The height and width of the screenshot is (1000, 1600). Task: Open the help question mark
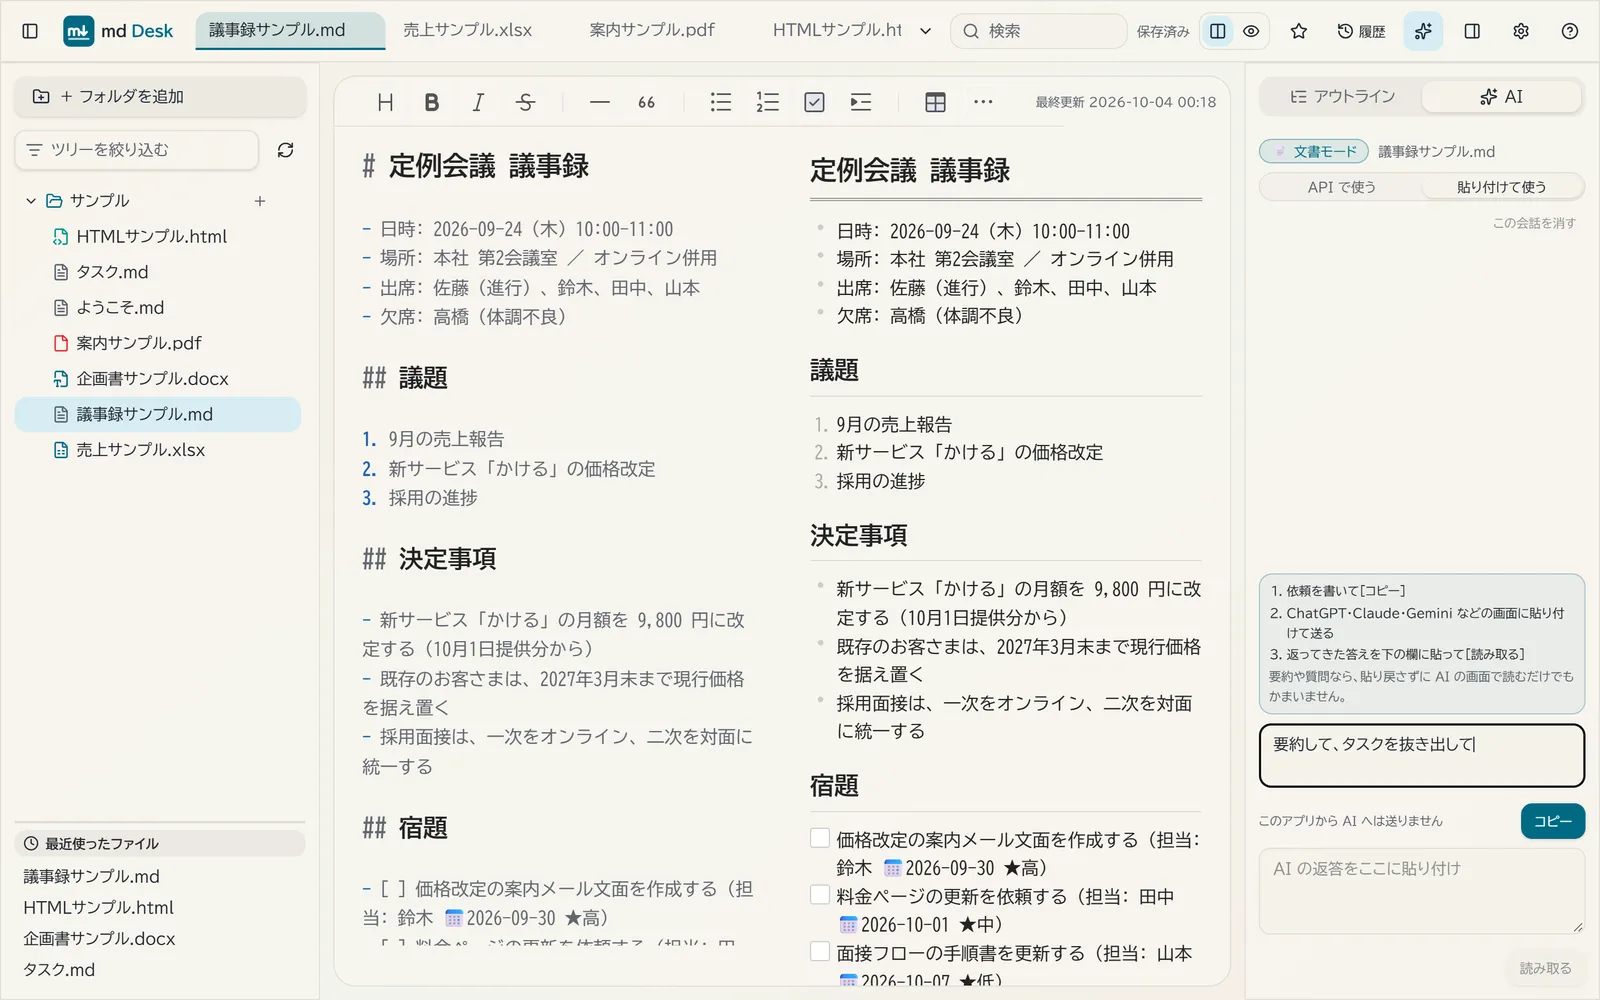click(1570, 31)
